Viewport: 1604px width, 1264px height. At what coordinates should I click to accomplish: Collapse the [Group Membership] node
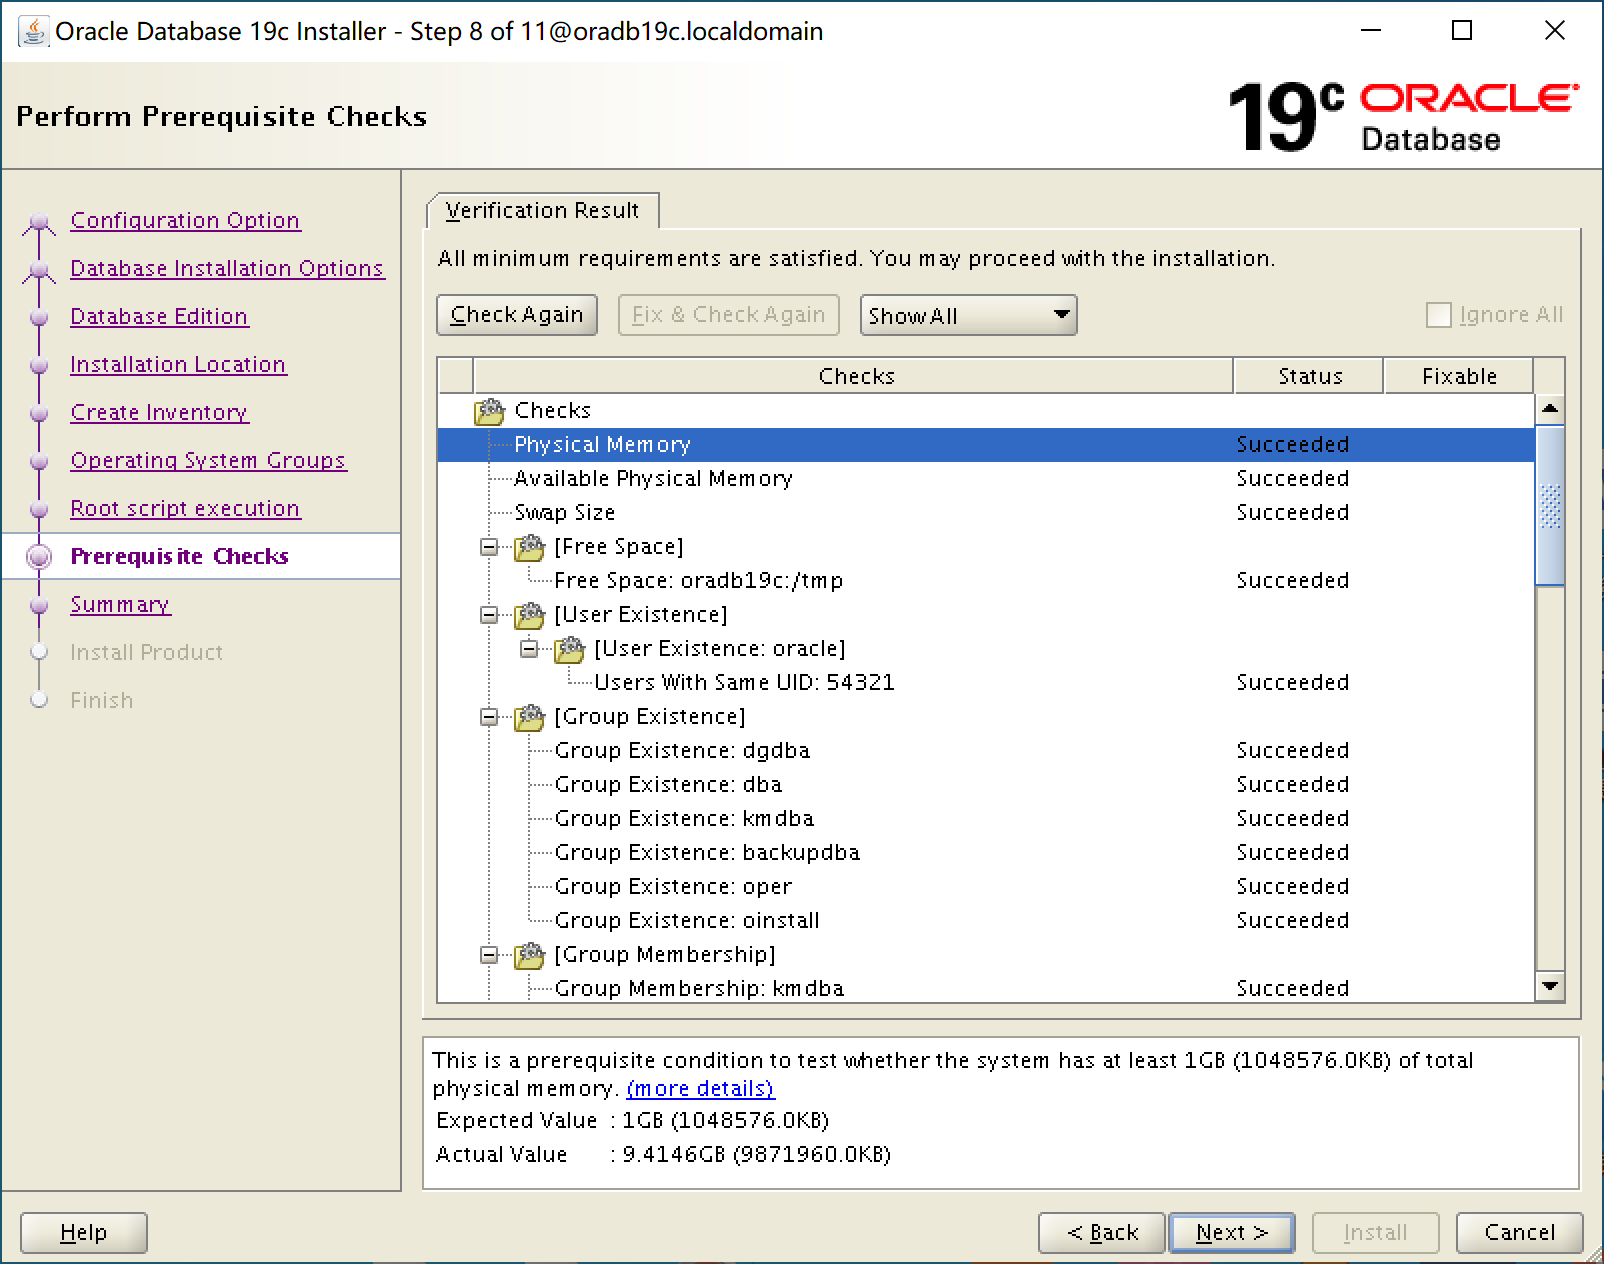489,955
